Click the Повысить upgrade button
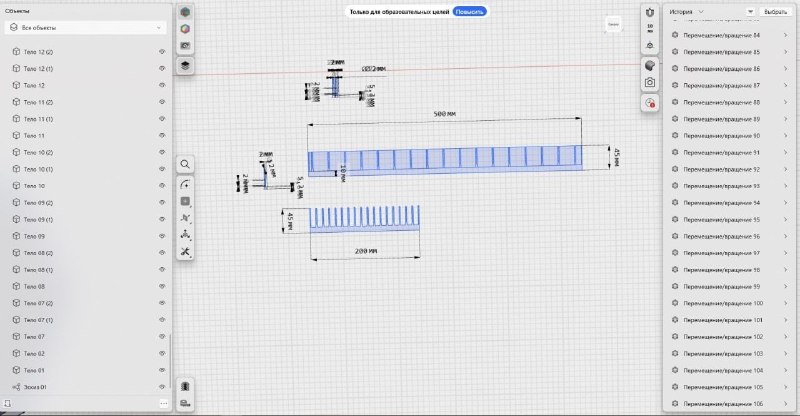 pyautogui.click(x=469, y=12)
